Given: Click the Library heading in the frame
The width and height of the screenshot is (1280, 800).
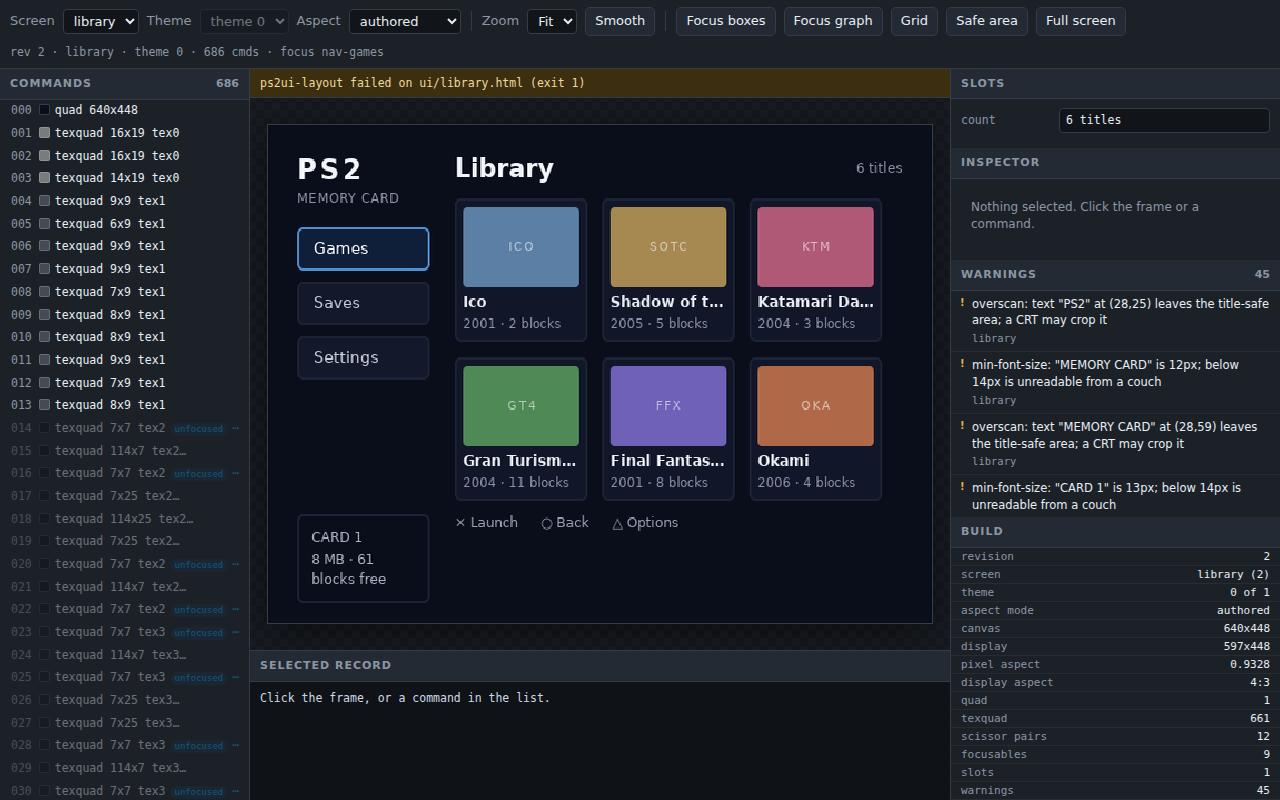Looking at the screenshot, I should (x=504, y=168).
